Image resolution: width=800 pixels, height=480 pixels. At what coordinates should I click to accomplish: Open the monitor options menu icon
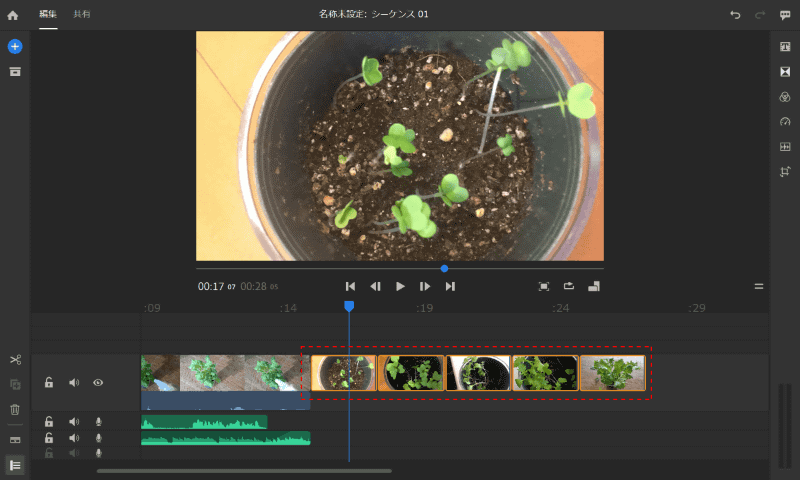pyautogui.click(x=759, y=286)
